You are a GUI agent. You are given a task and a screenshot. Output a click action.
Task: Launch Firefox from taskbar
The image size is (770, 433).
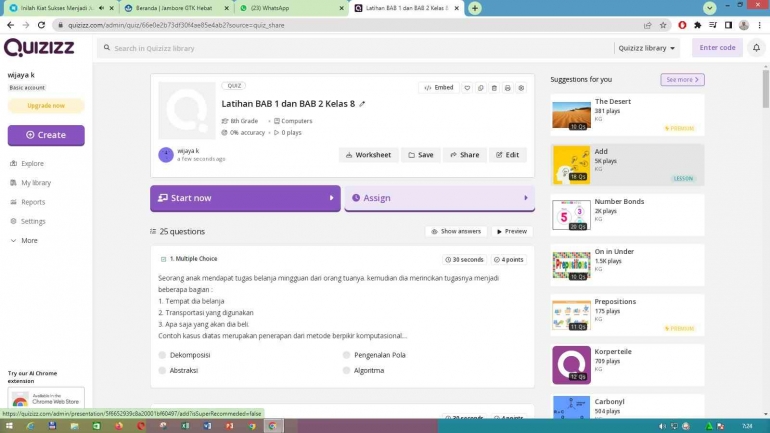click(118, 426)
